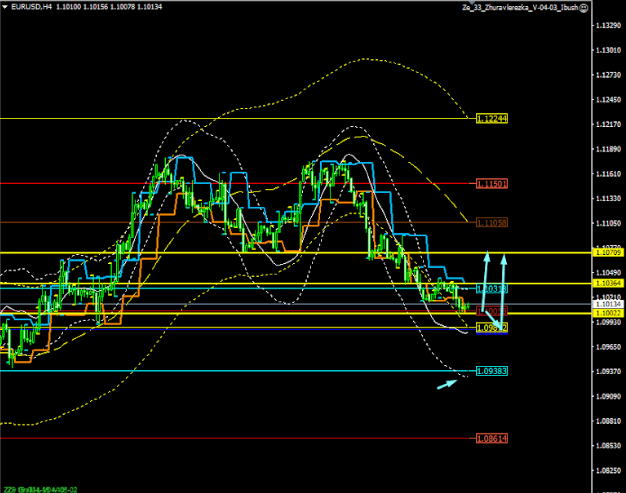This screenshot has height=493, width=626.
Task: Select the 1.08614 red level label
Action: [x=493, y=438]
